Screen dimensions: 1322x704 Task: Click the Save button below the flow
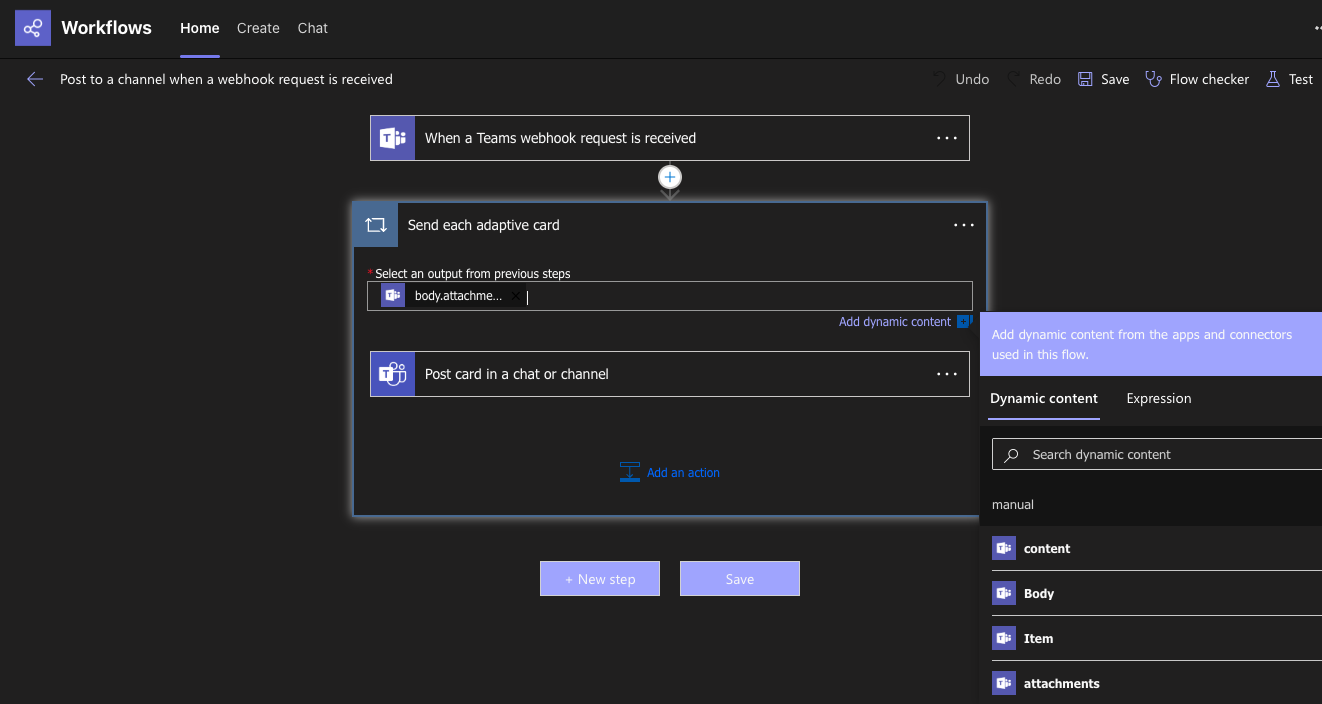(740, 579)
